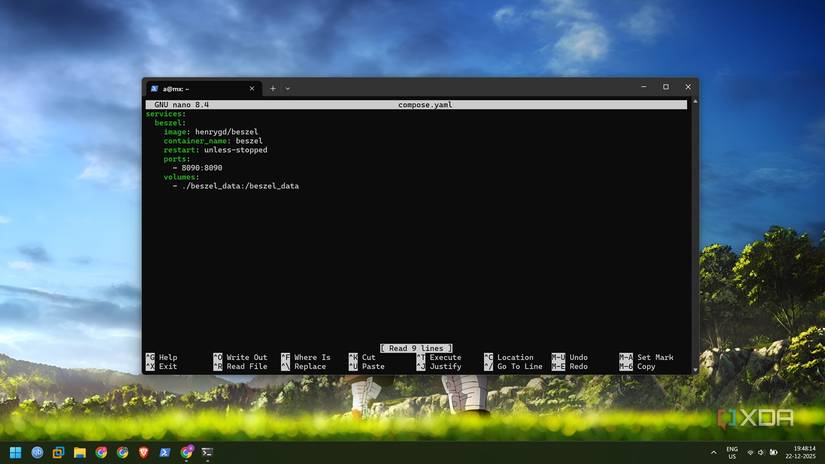Click the ^T Execute shortcut label

pyautogui.click(x=439, y=357)
